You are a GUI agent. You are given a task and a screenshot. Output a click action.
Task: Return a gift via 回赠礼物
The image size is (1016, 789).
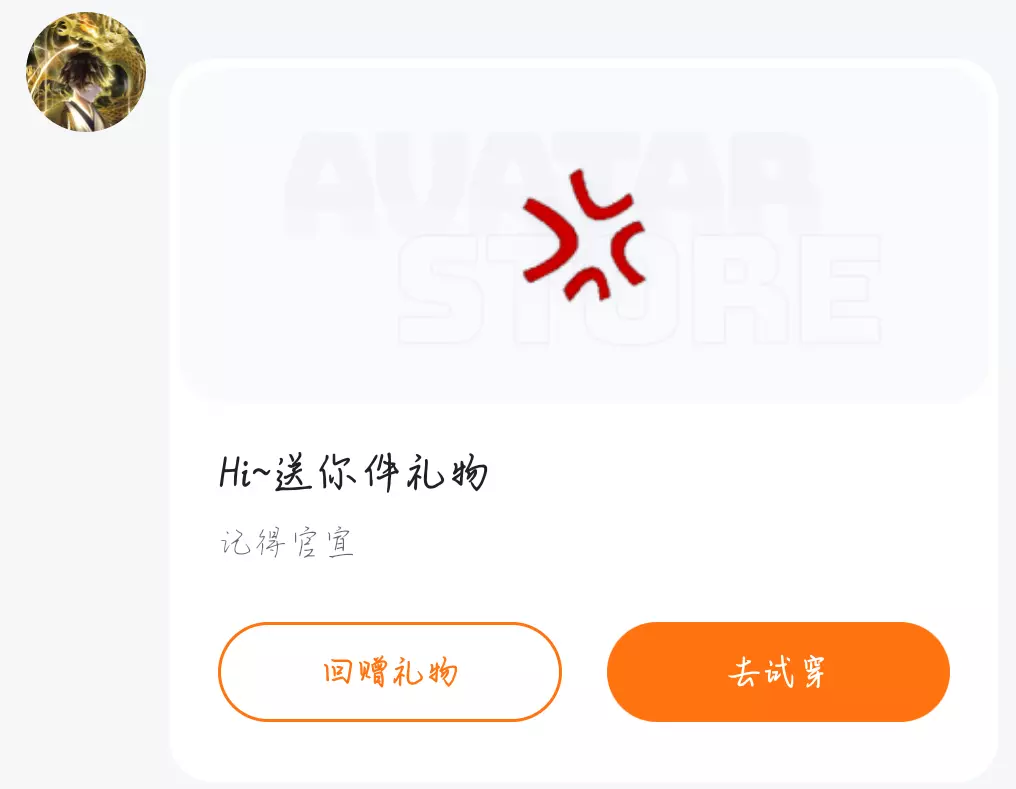389,672
